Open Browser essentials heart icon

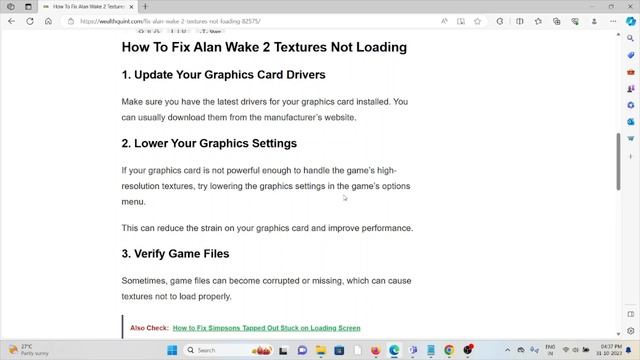[575, 21]
